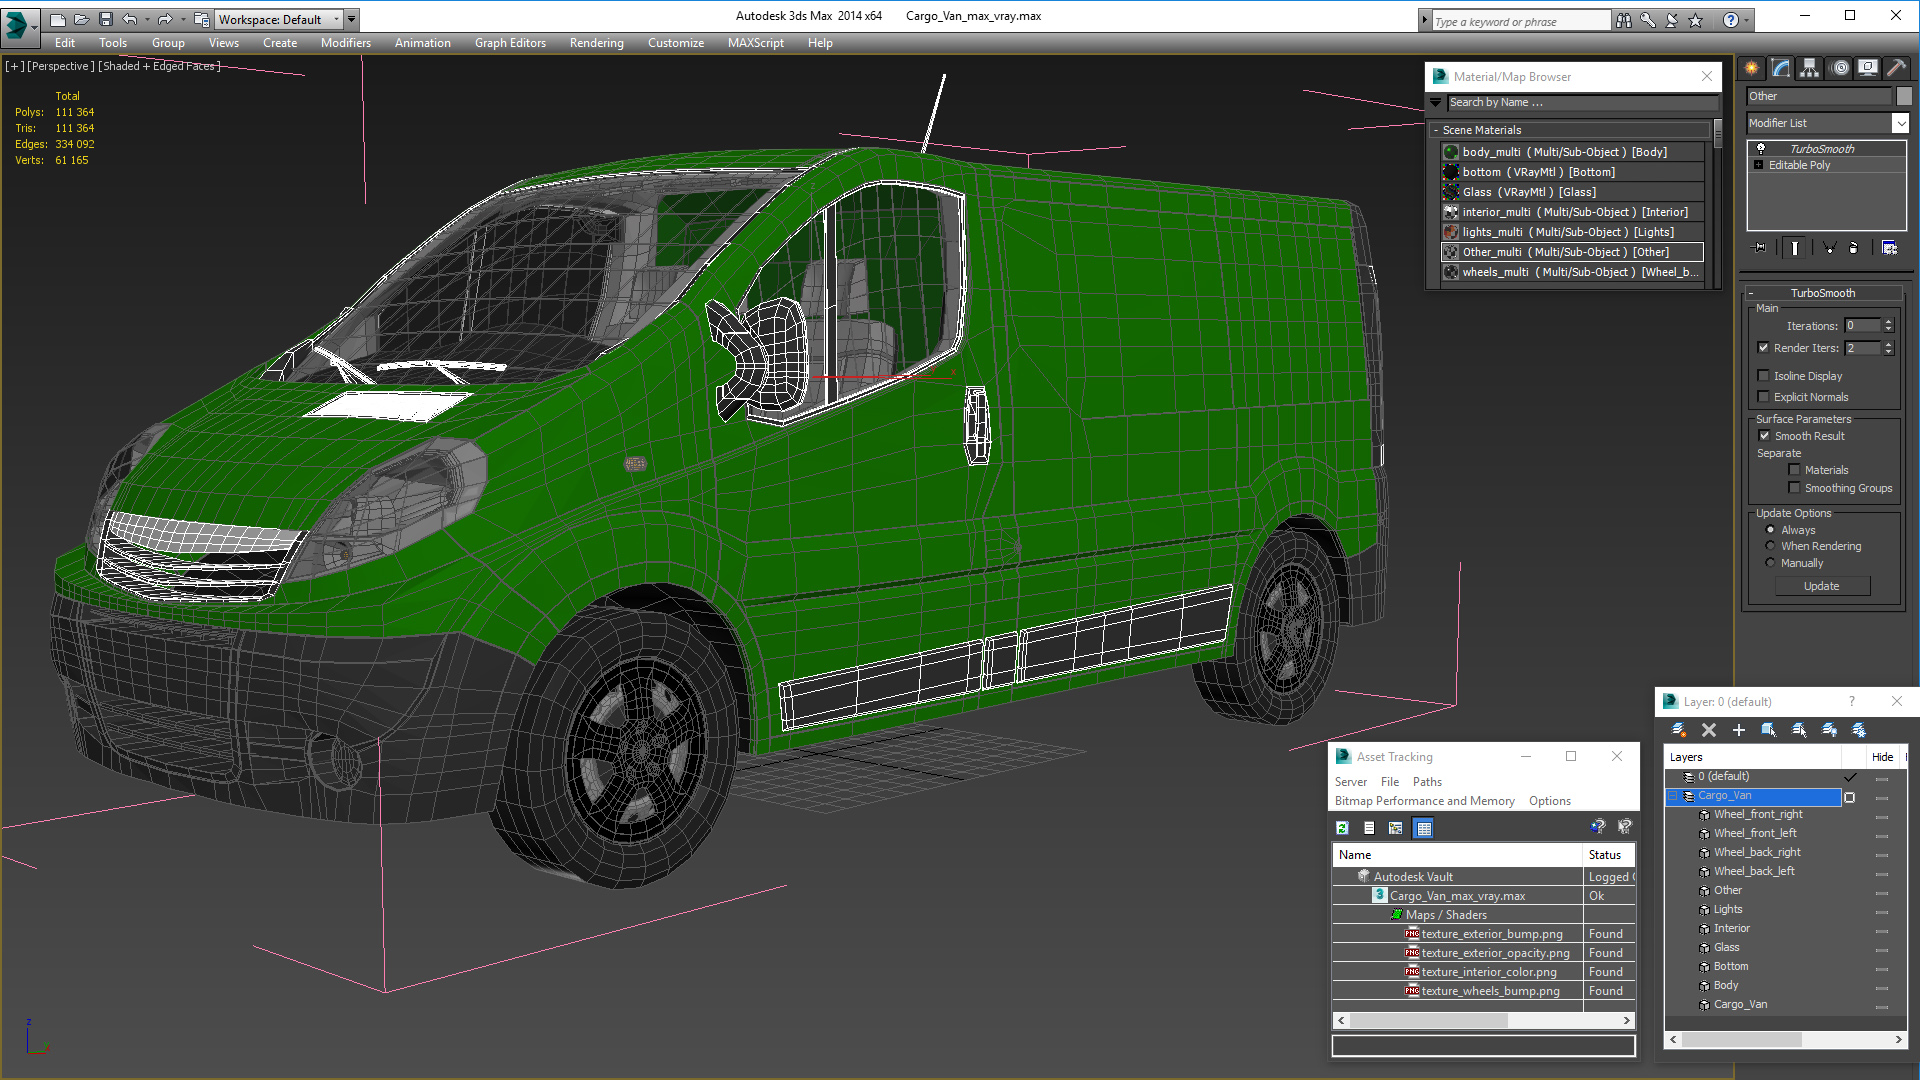Add selected objects to highlighted layer
The image size is (1920, 1080).
(1739, 730)
